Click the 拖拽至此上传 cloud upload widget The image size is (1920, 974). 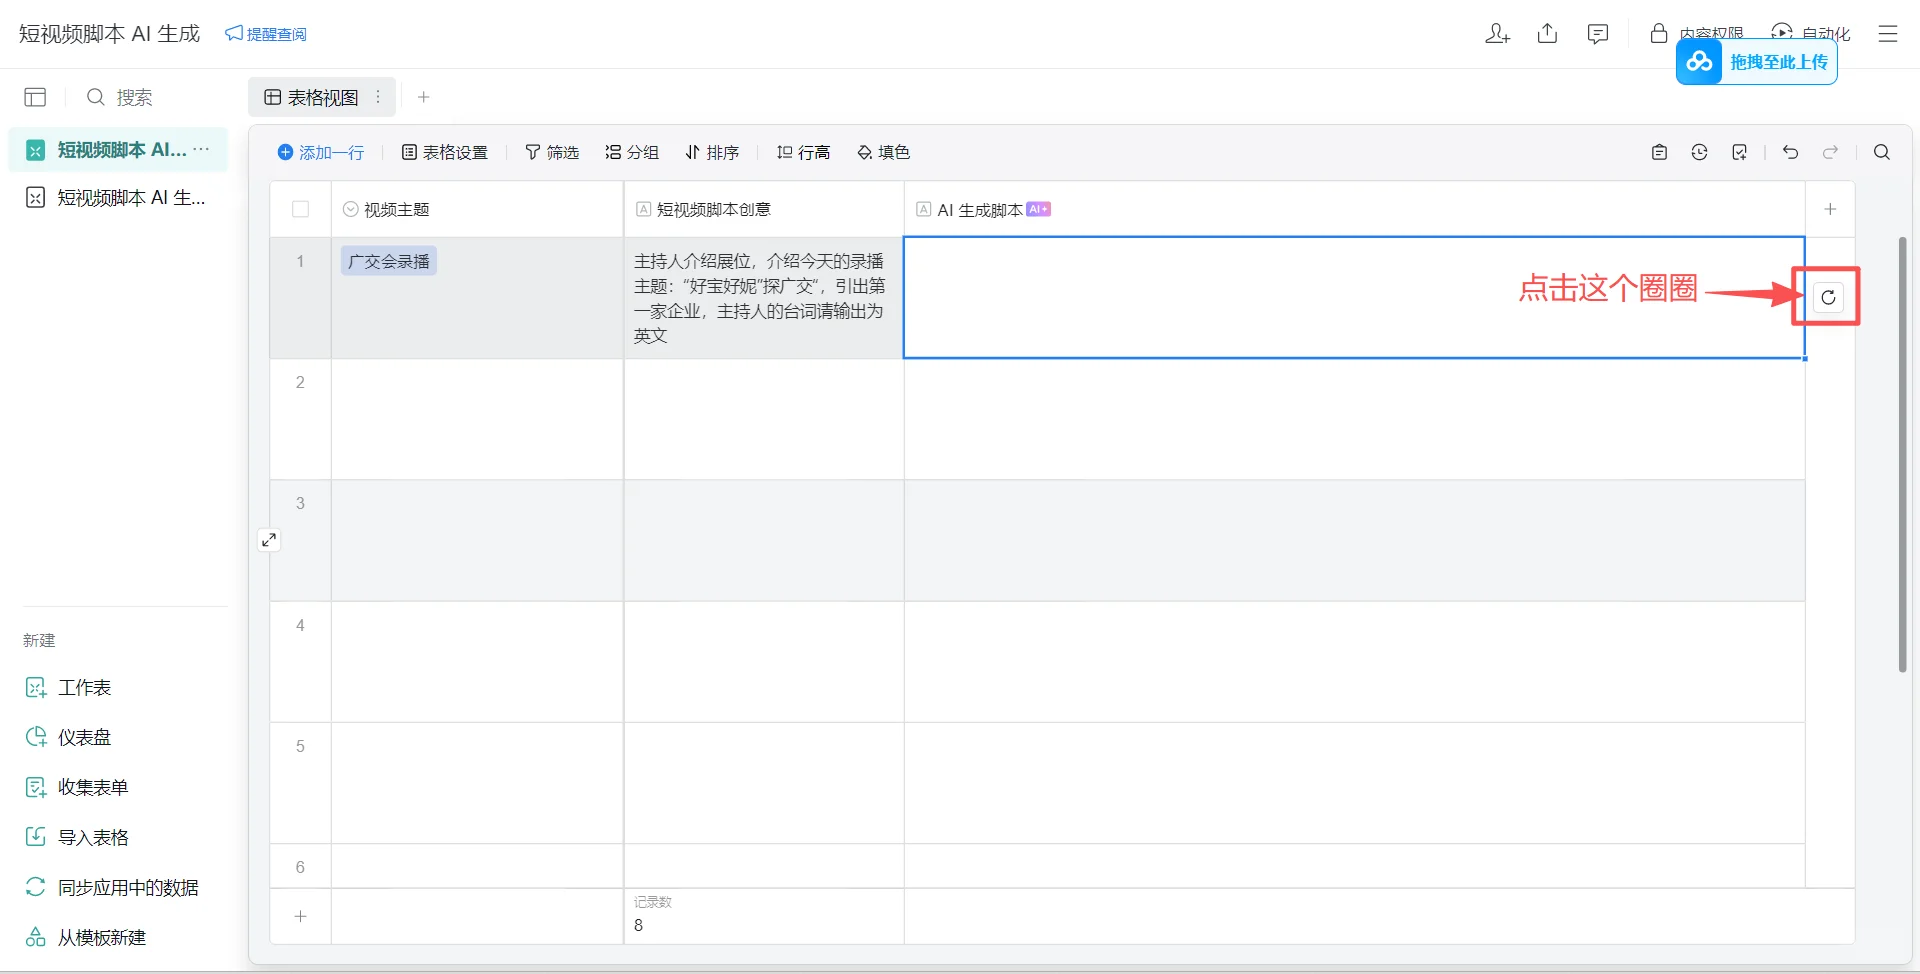click(x=1757, y=62)
